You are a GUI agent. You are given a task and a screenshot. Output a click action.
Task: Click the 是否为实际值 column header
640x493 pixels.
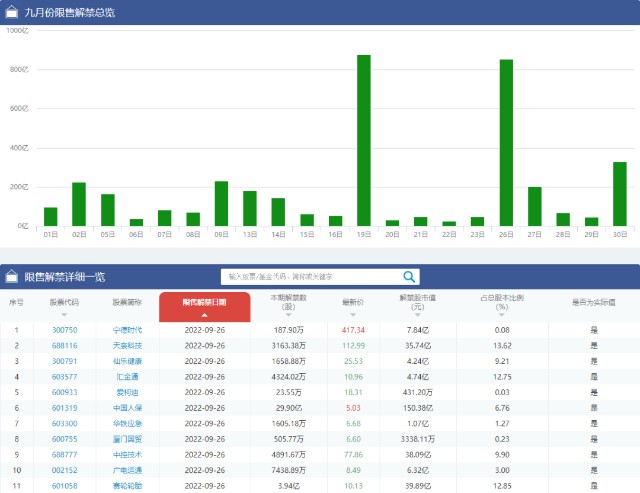click(x=594, y=302)
